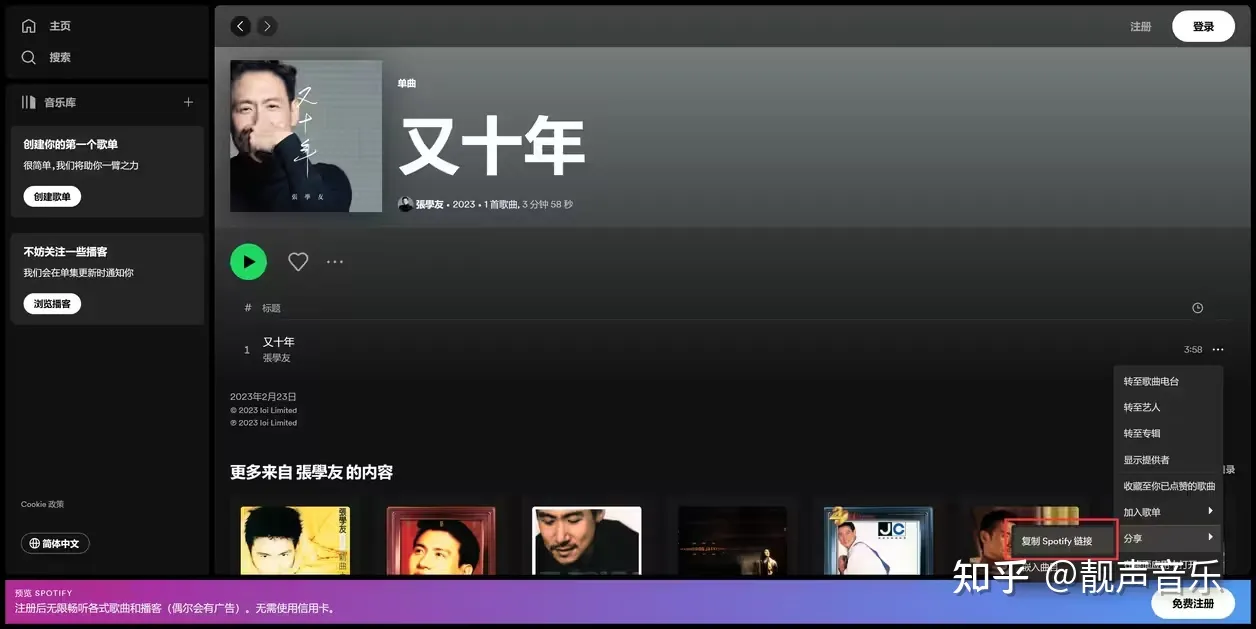Click the 不妨关注一些播客 heading

(65, 251)
